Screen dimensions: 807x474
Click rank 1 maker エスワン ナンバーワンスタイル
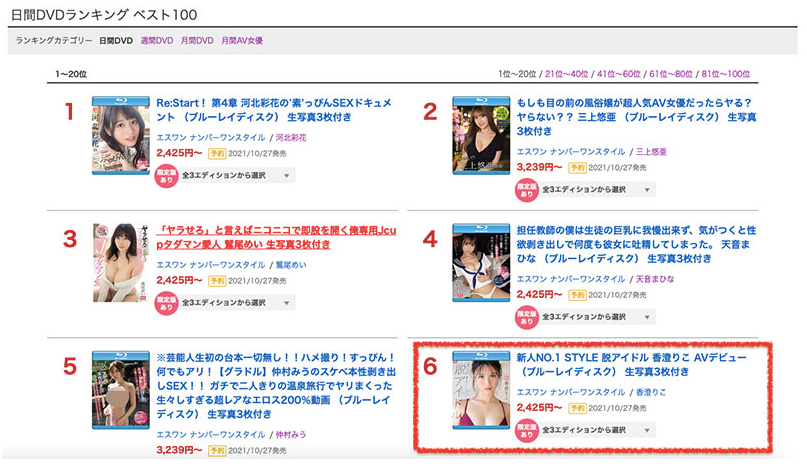click(x=210, y=137)
